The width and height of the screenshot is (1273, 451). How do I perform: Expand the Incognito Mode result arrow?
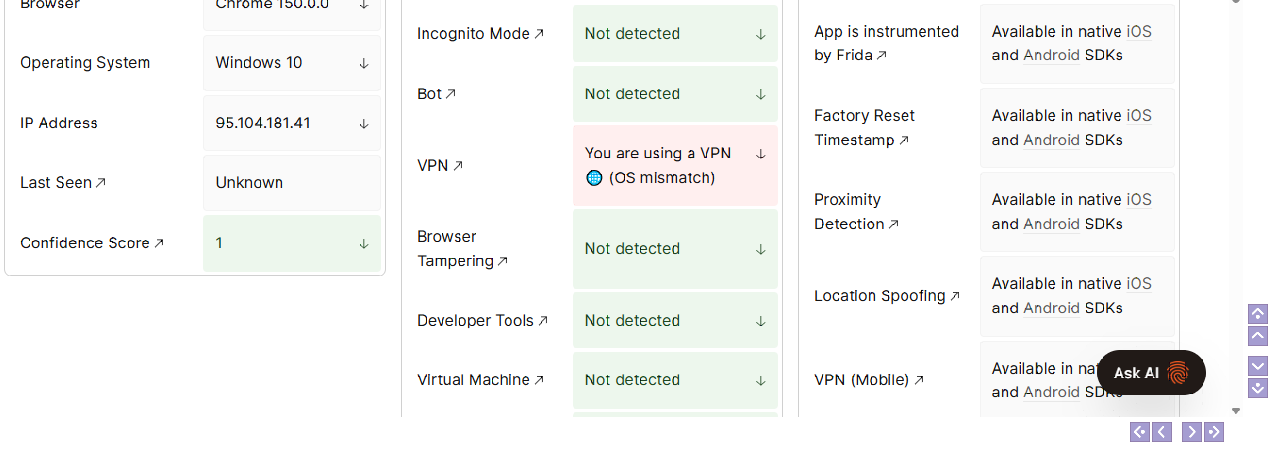[761, 34]
